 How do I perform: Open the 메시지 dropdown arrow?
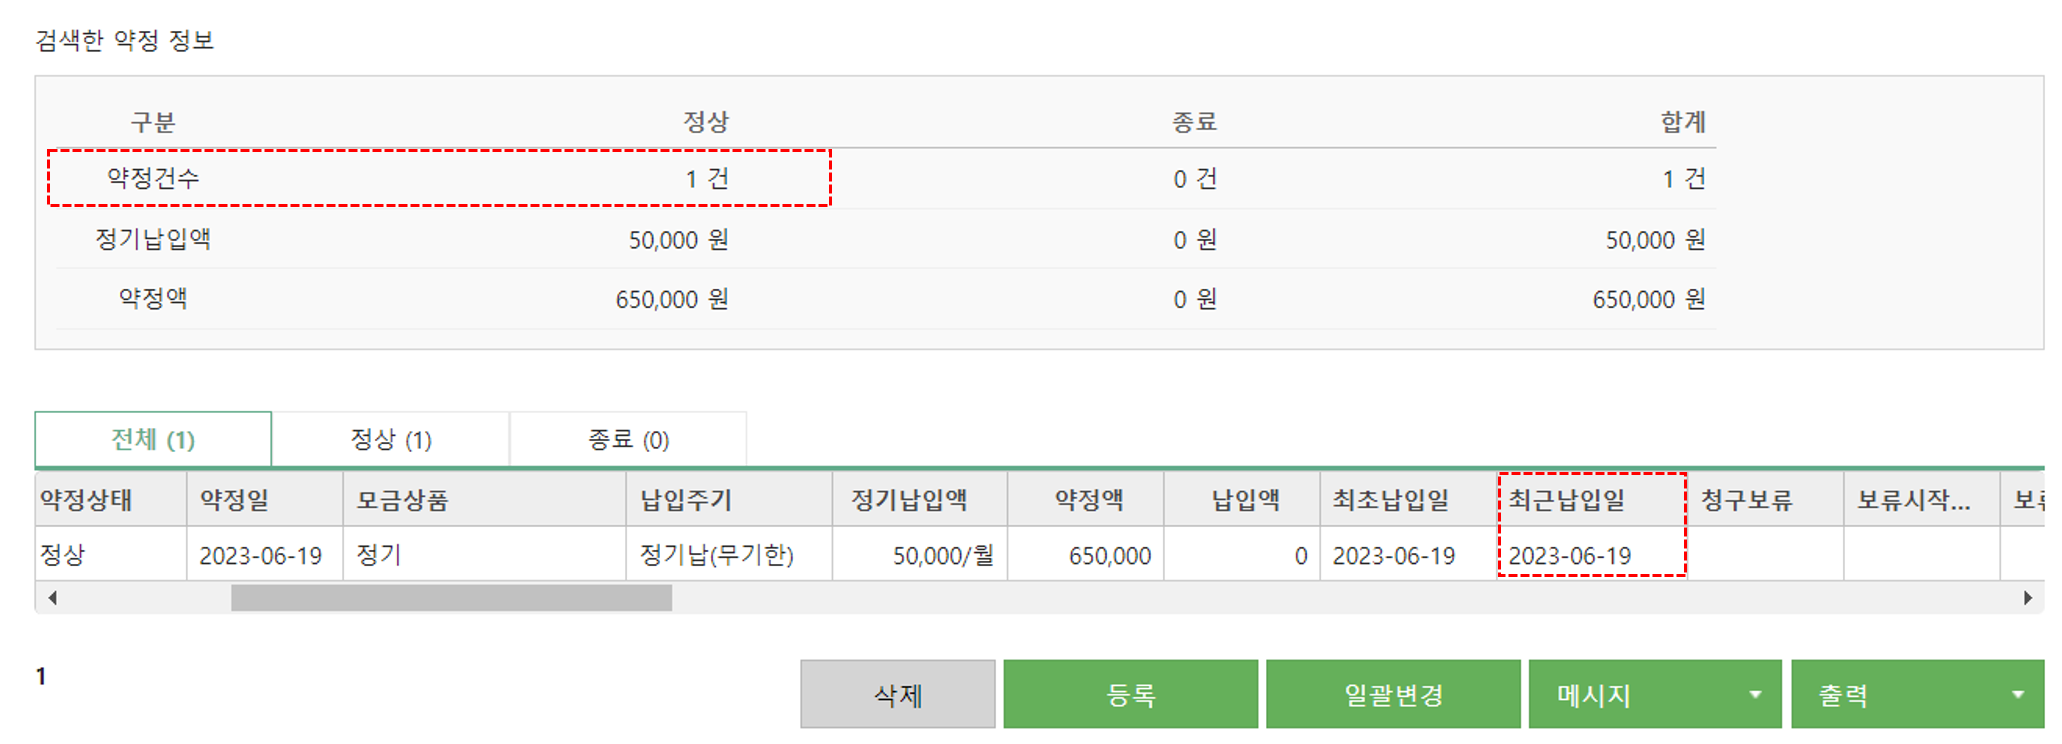pos(1755,695)
